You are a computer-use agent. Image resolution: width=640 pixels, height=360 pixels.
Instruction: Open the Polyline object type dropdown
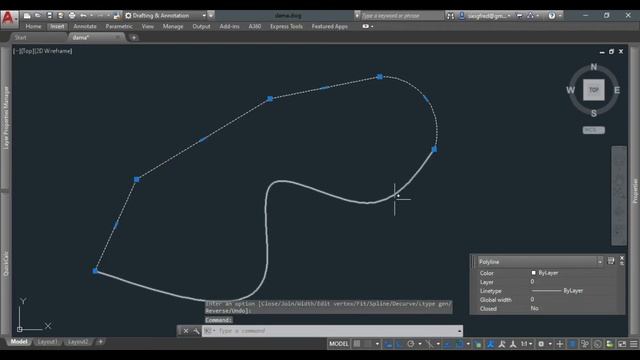tap(600, 262)
